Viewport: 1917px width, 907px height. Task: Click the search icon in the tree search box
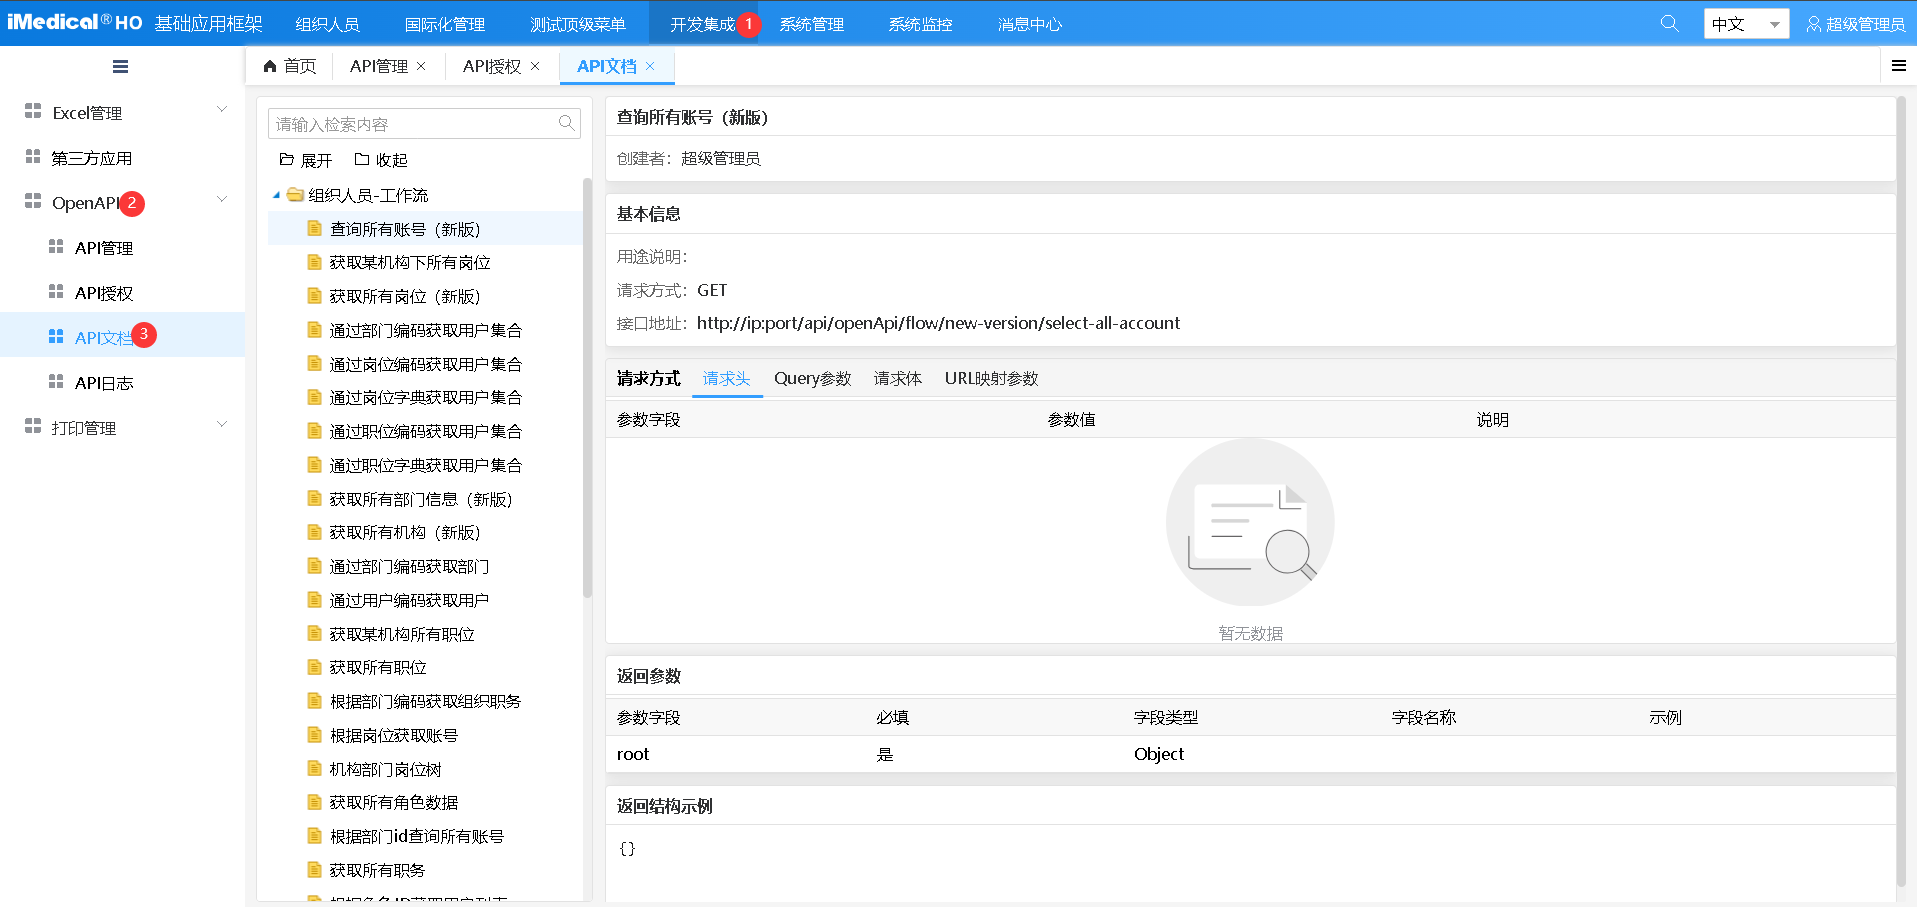tap(566, 124)
